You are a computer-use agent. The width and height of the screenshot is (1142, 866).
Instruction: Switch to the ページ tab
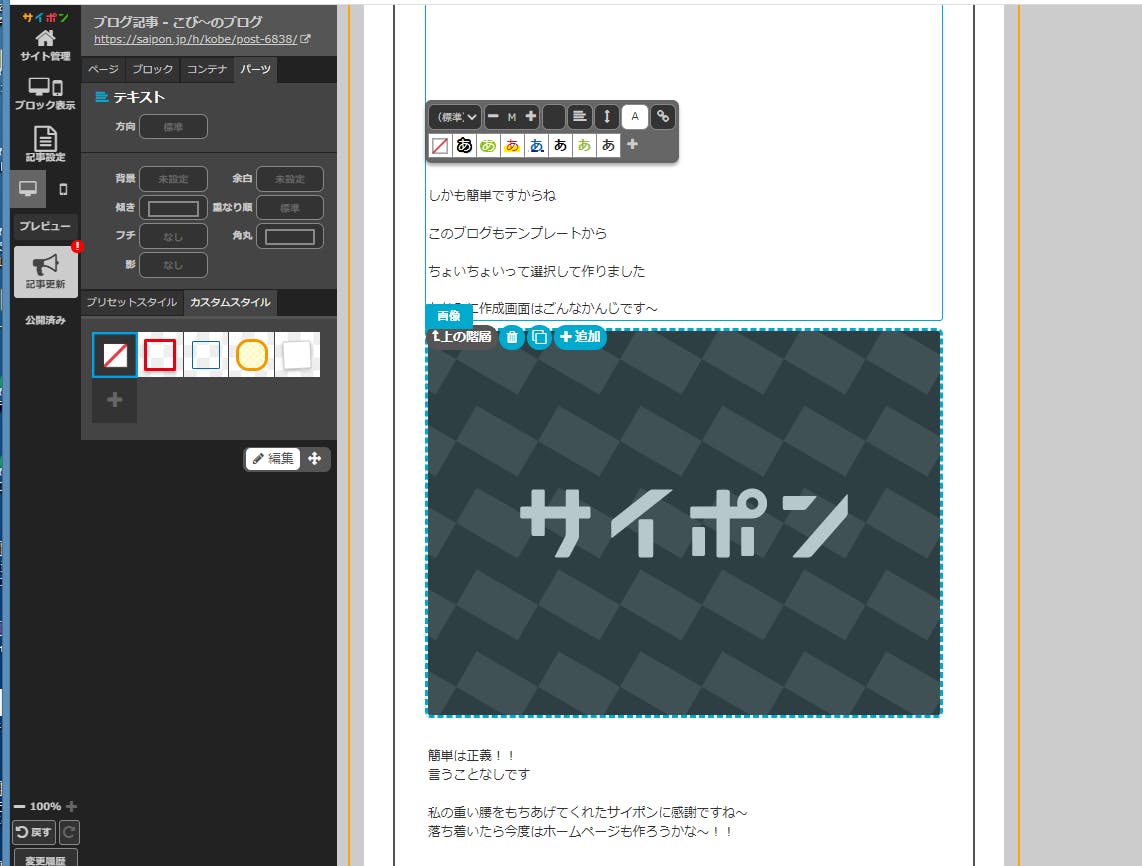(103, 69)
